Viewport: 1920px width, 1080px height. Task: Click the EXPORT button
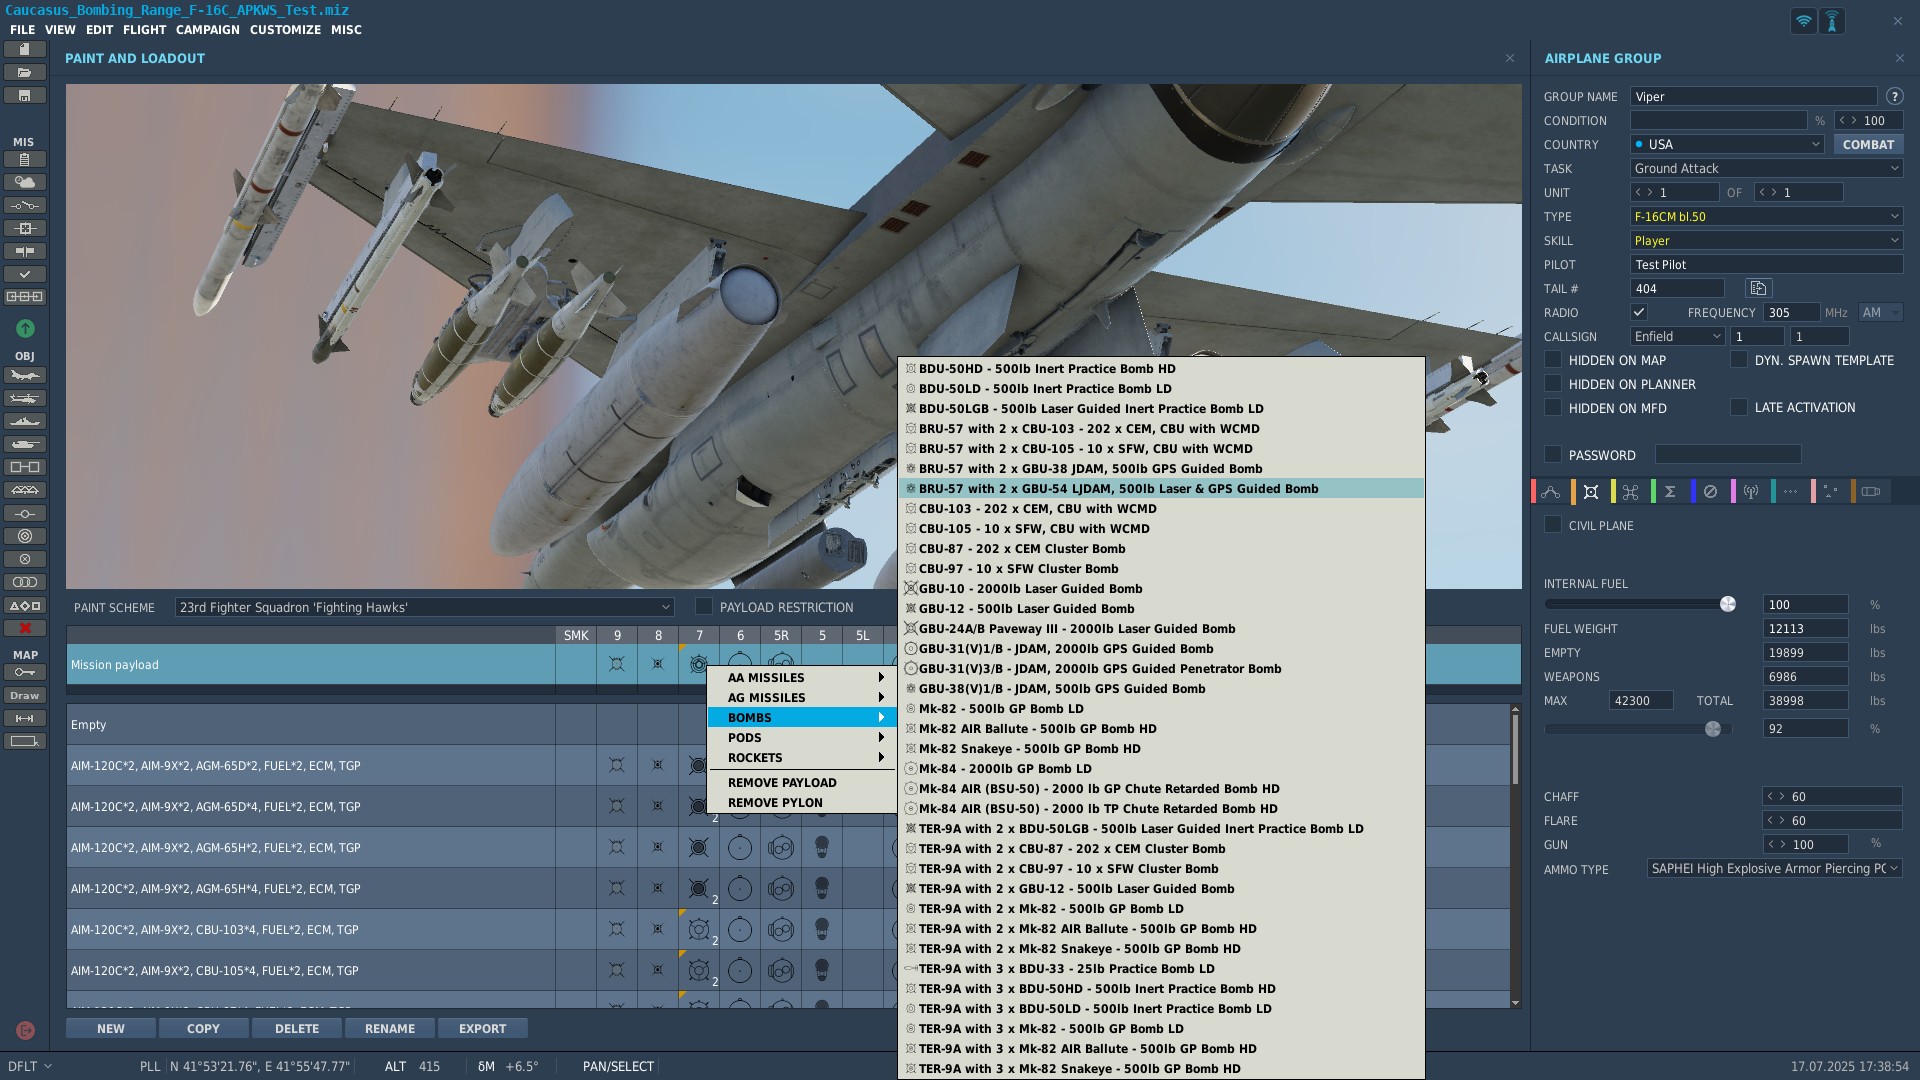click(x=482, y=1028)
